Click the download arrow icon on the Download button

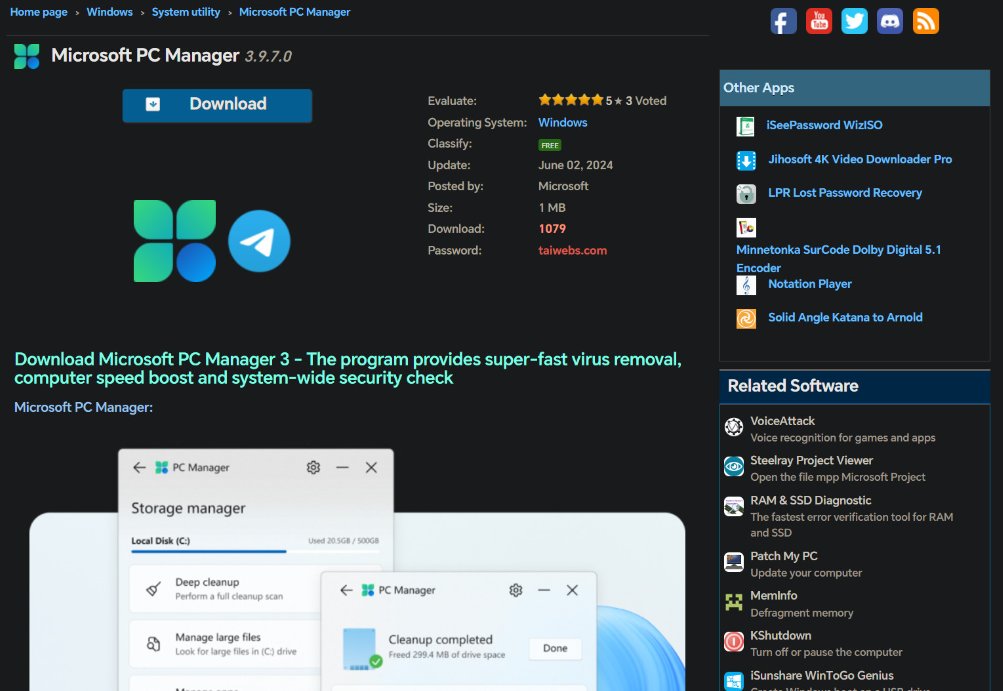coord(153,104)
